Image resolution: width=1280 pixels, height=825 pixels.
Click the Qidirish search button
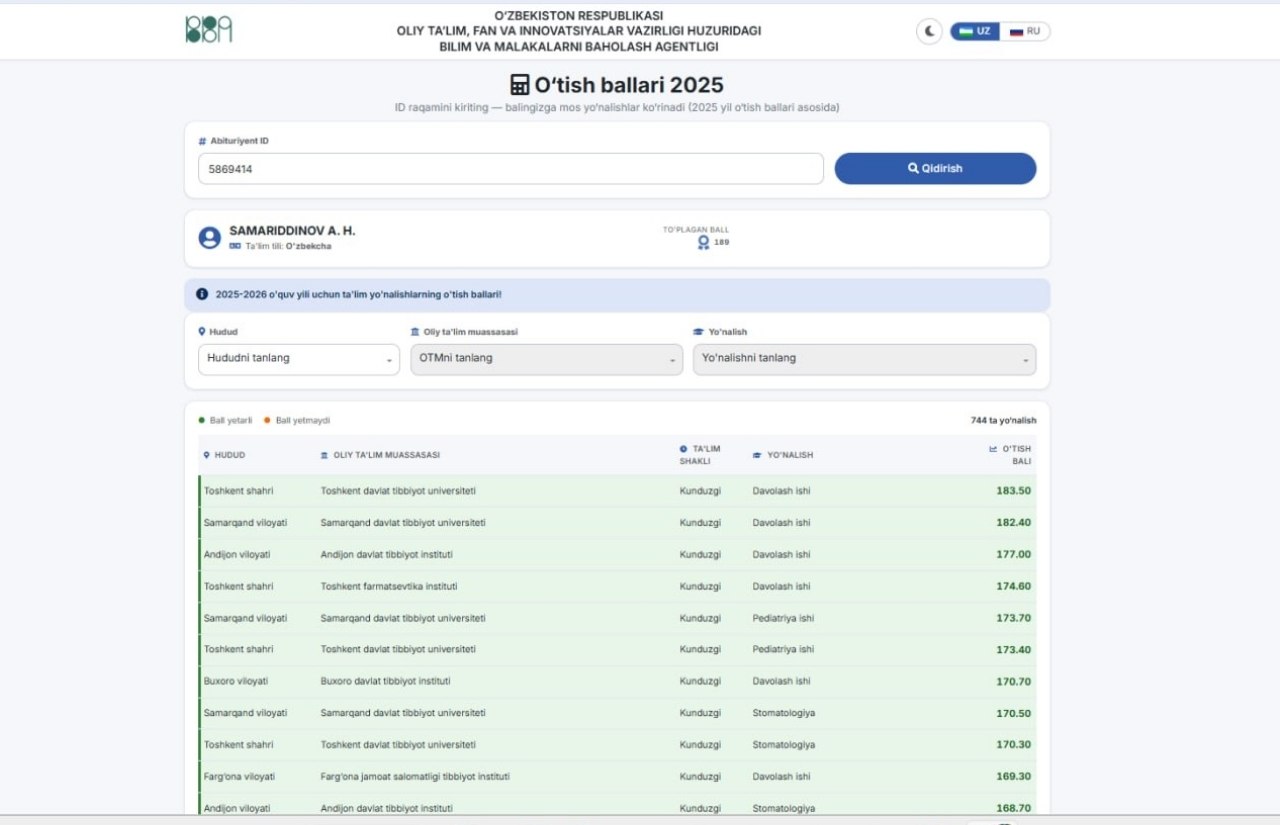coord(935,169)
